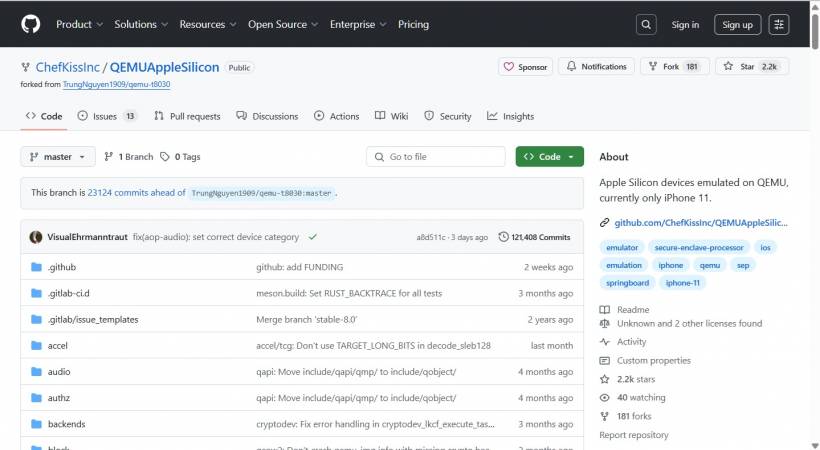820x450 pixels.
Task: Open the backends folder icon
Action: [36, 424]
